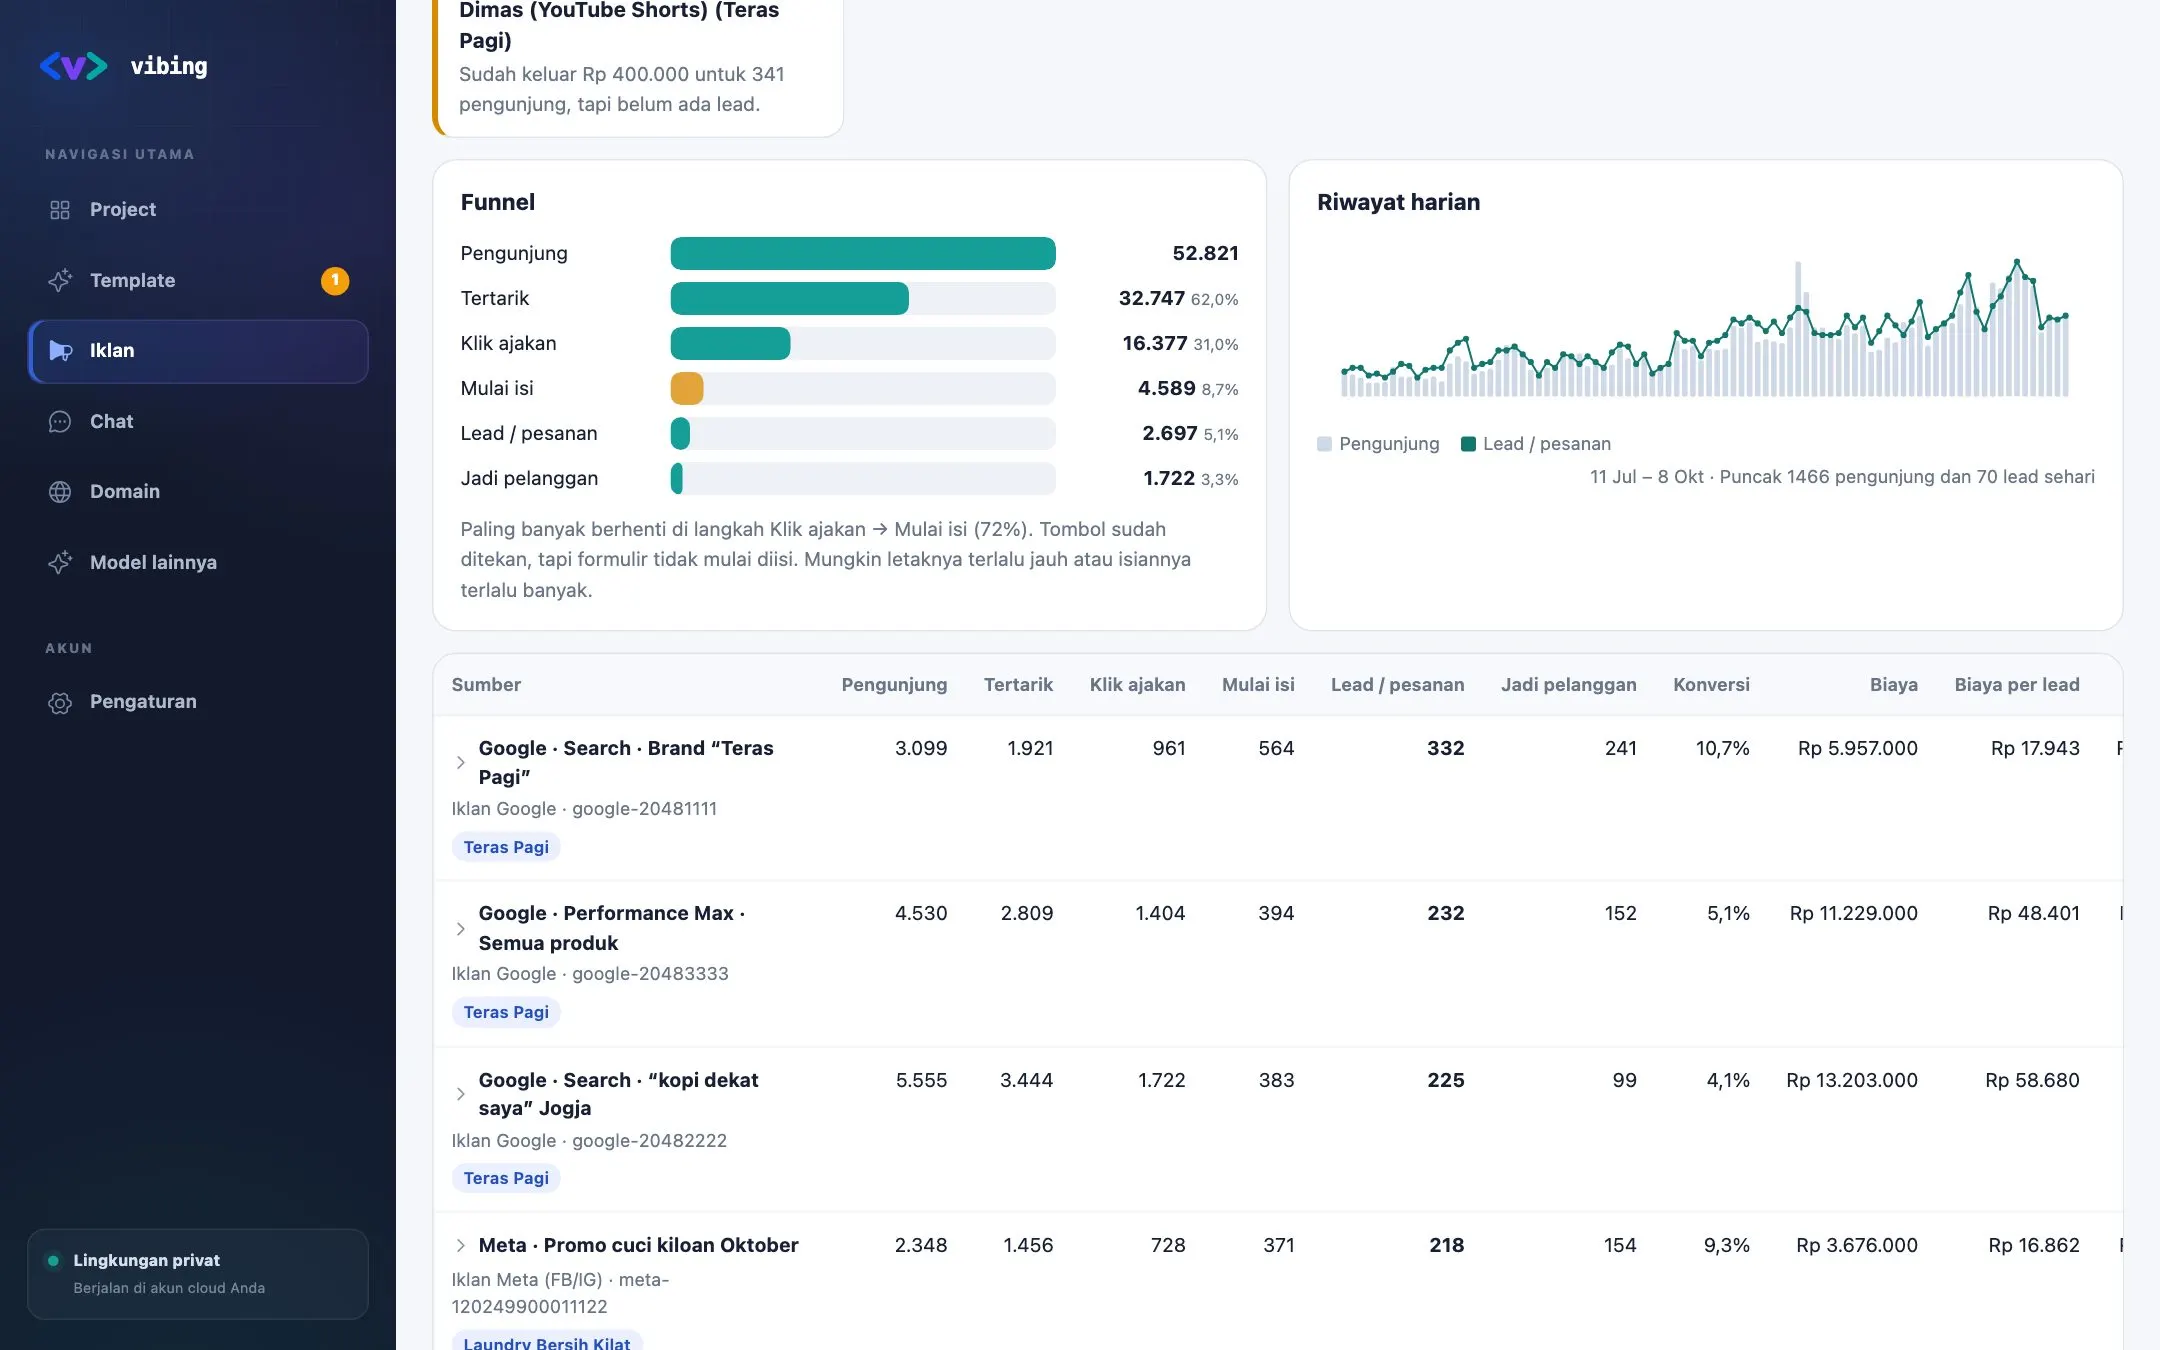
Task: Open Project via its grid icon
Action: pos(60,210)
